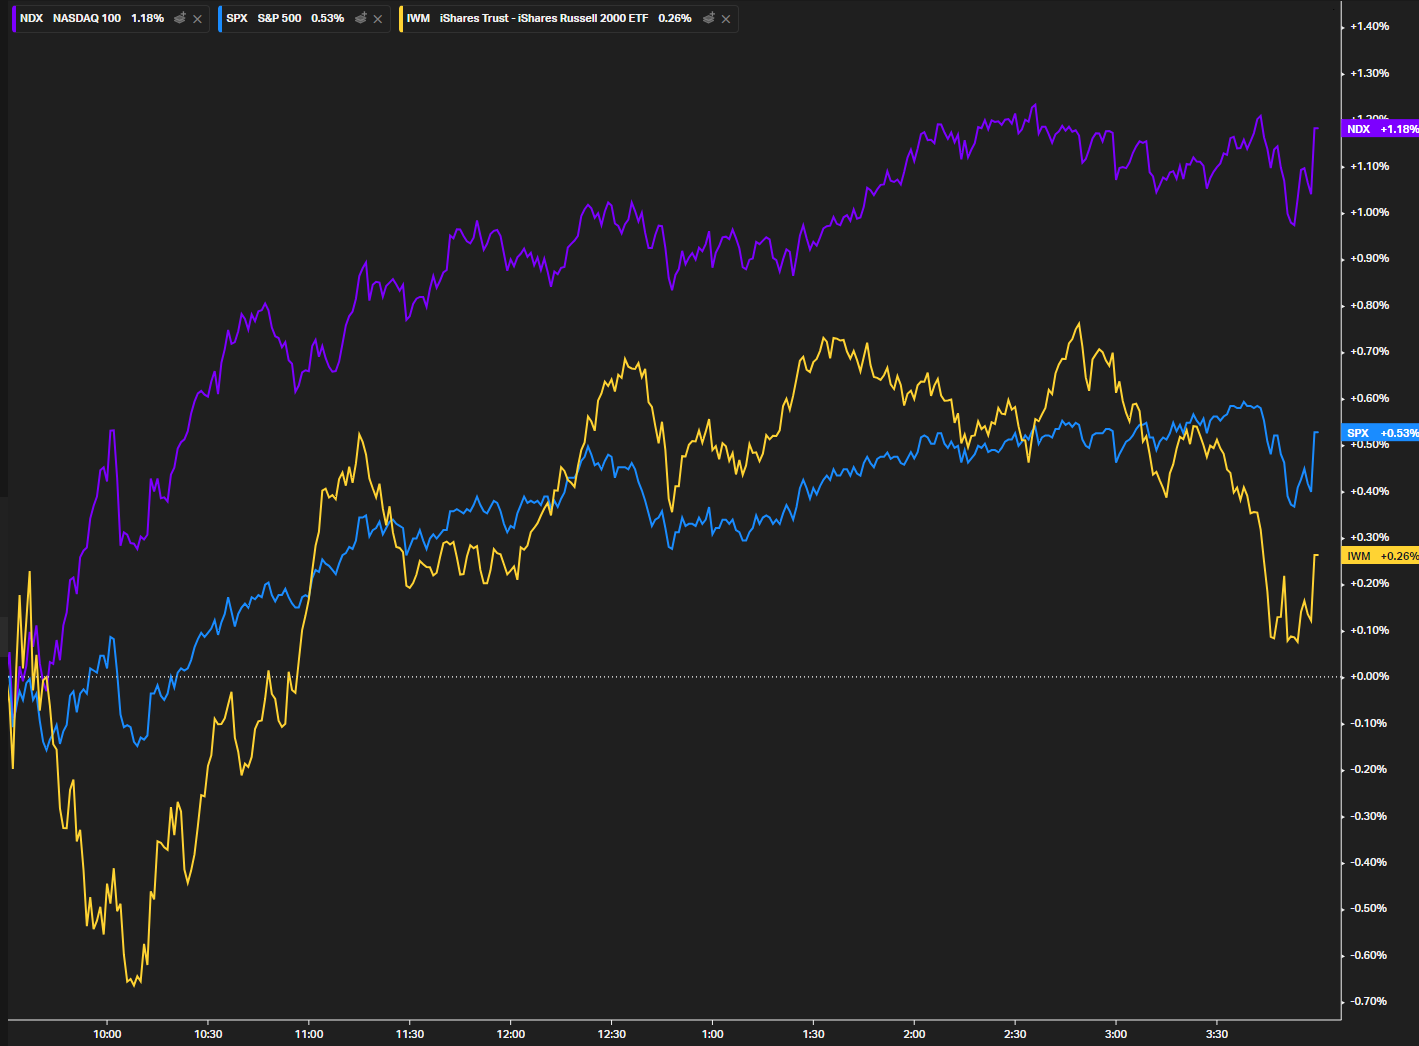Viewport: 1419px width, 1046px height.
Task: Click the stack icon beside NDX 1.18%
Action: point(180,18)
